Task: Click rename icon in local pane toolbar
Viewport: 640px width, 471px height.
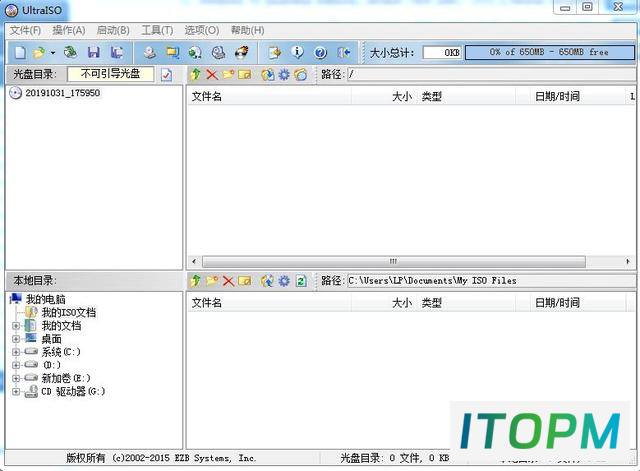Action: point(244,281)
